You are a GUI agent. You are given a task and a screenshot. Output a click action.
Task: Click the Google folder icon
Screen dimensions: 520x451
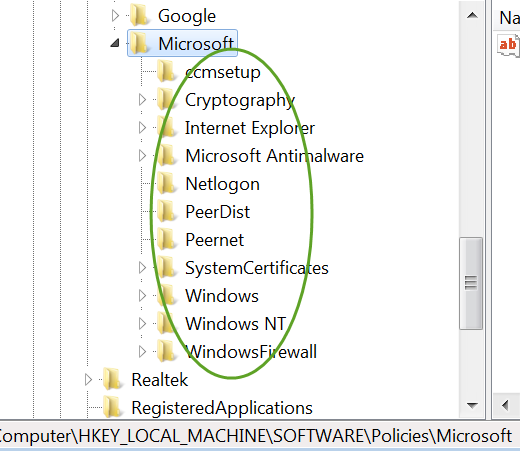pos(139,15)
